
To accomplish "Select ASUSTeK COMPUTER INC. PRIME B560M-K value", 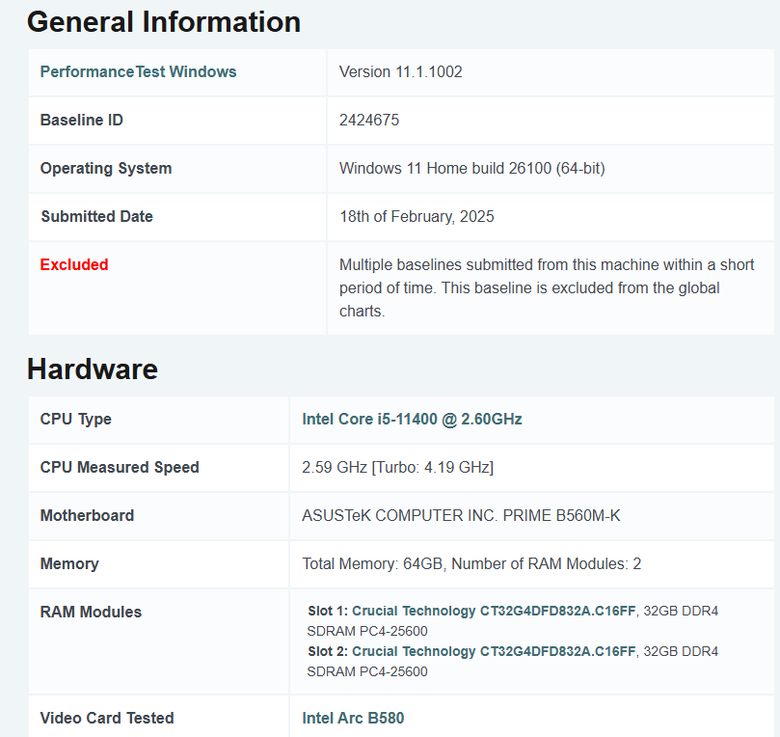I will click(x=461, y=516).
